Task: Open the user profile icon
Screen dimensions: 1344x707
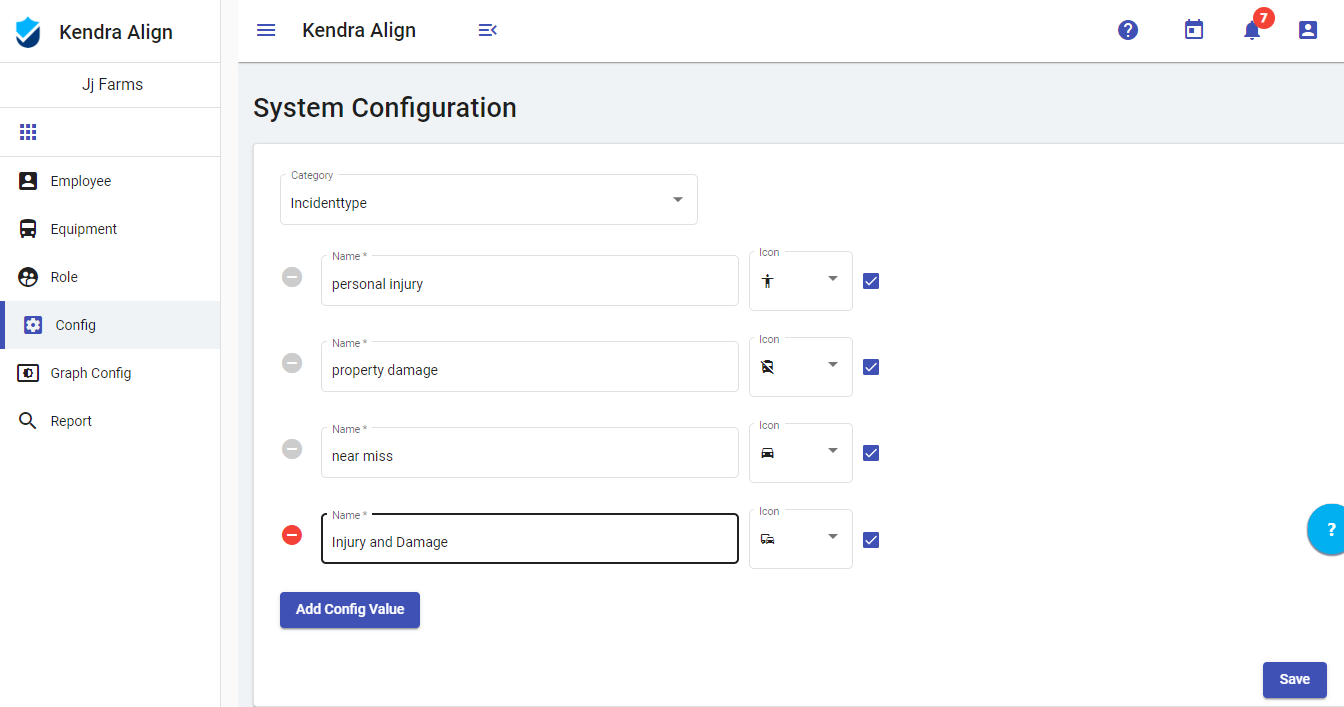Action: (1308, 30)
